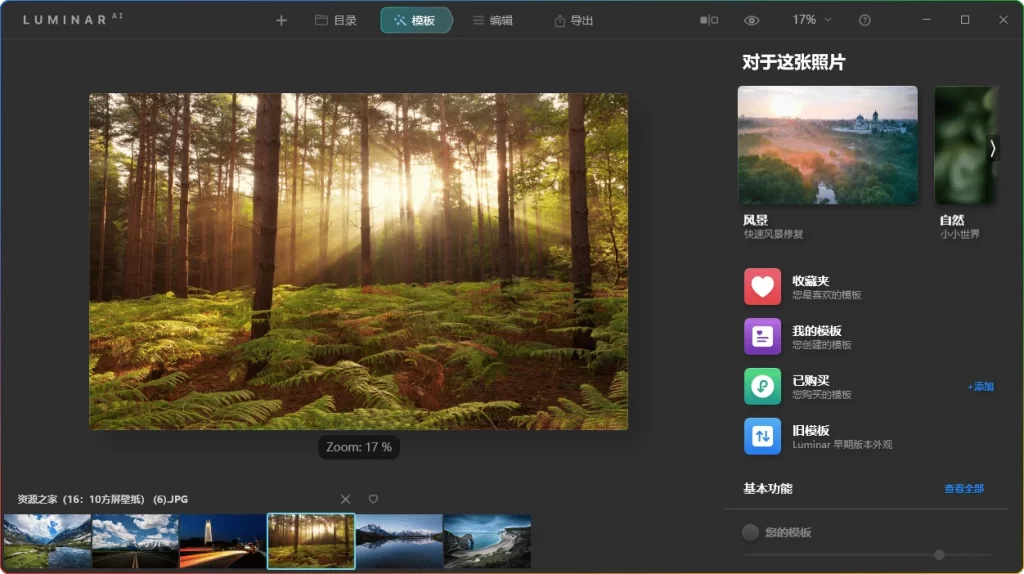Select the forest sunbeams thumbnail
The height and width of the screenshot is (574, 1024).
(311, 541)
